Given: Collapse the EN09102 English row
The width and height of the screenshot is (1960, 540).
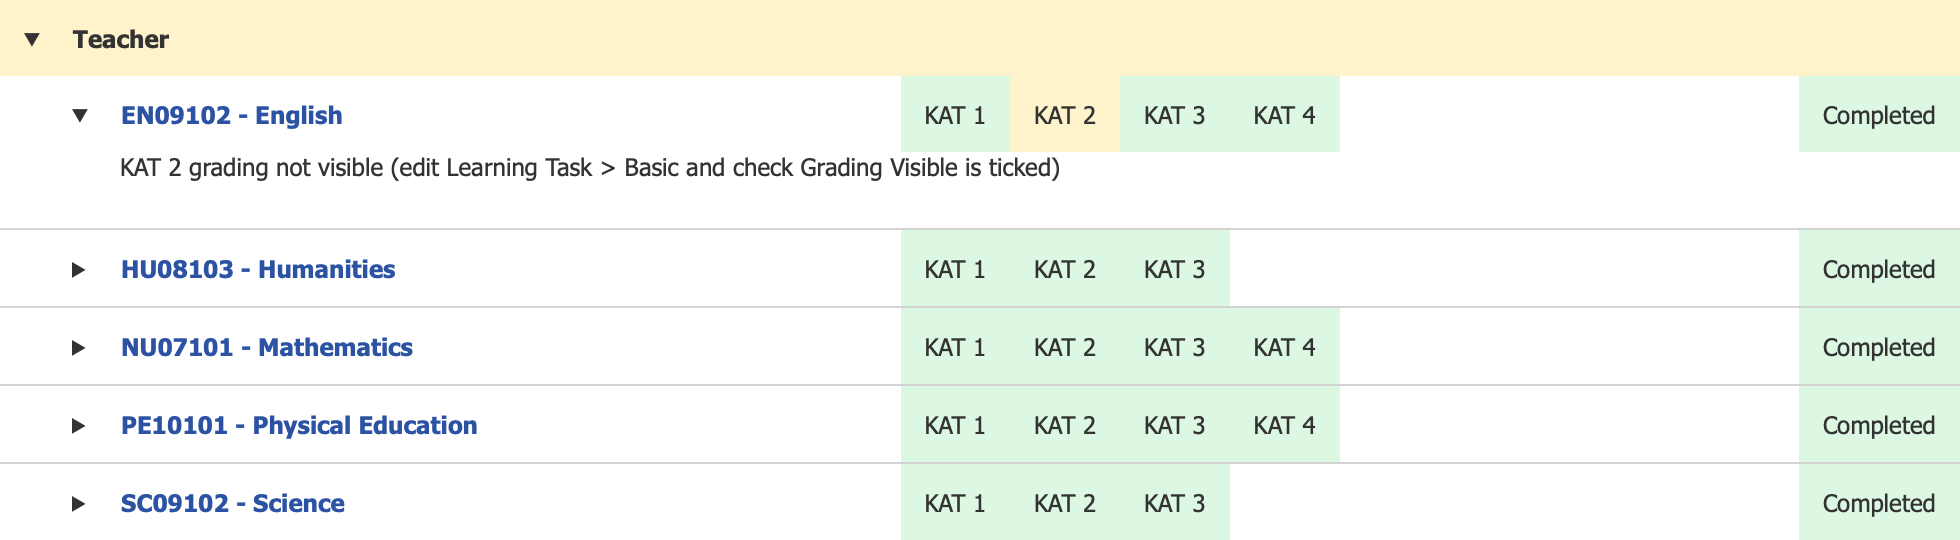Looking at the screenshot, I should pos(80,116).
